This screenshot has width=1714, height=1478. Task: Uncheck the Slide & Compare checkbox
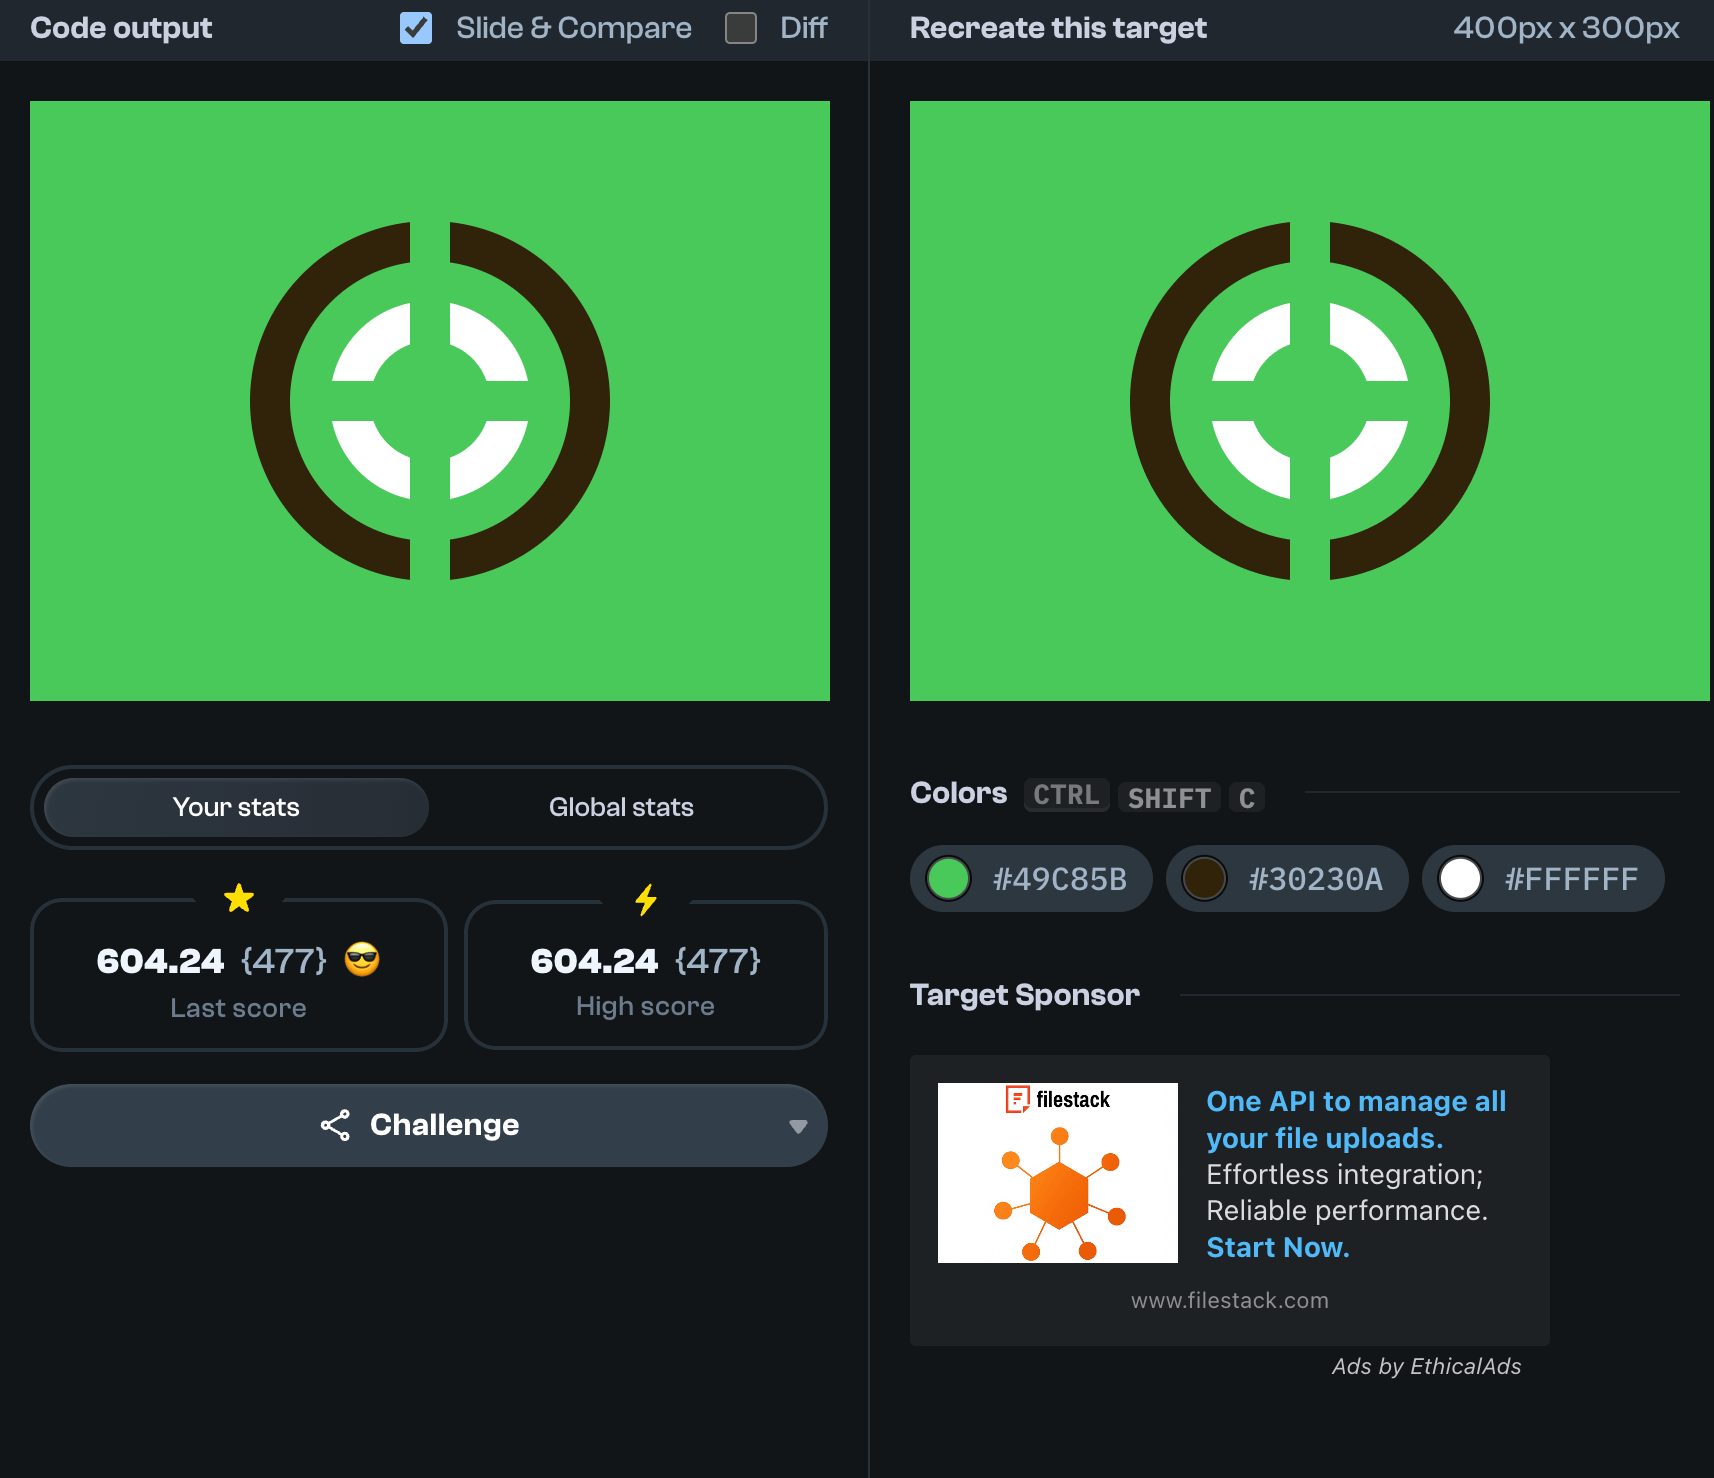(416, 28)
